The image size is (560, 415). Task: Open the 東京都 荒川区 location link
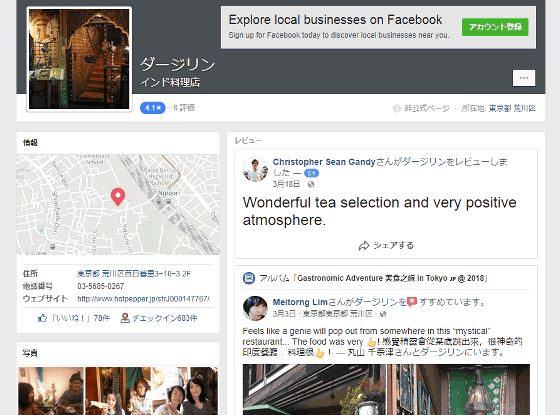[x=512, y=108]
